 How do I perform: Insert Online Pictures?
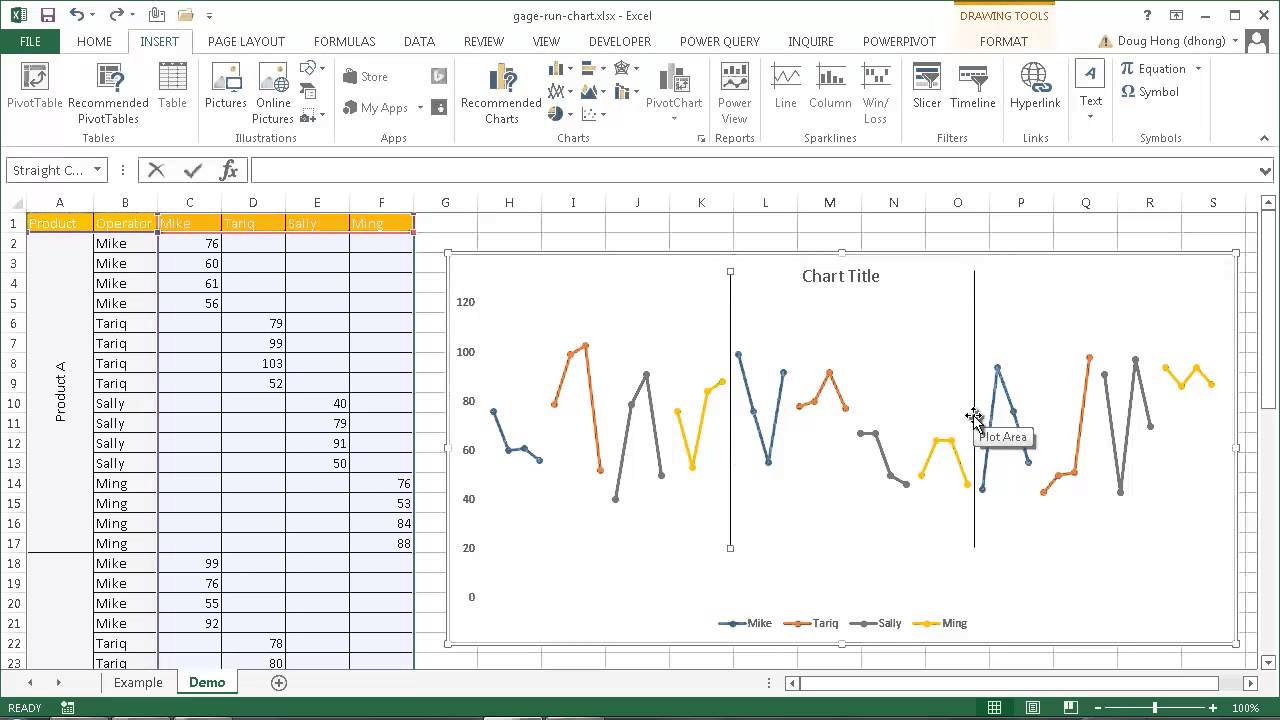pos(273,93)
